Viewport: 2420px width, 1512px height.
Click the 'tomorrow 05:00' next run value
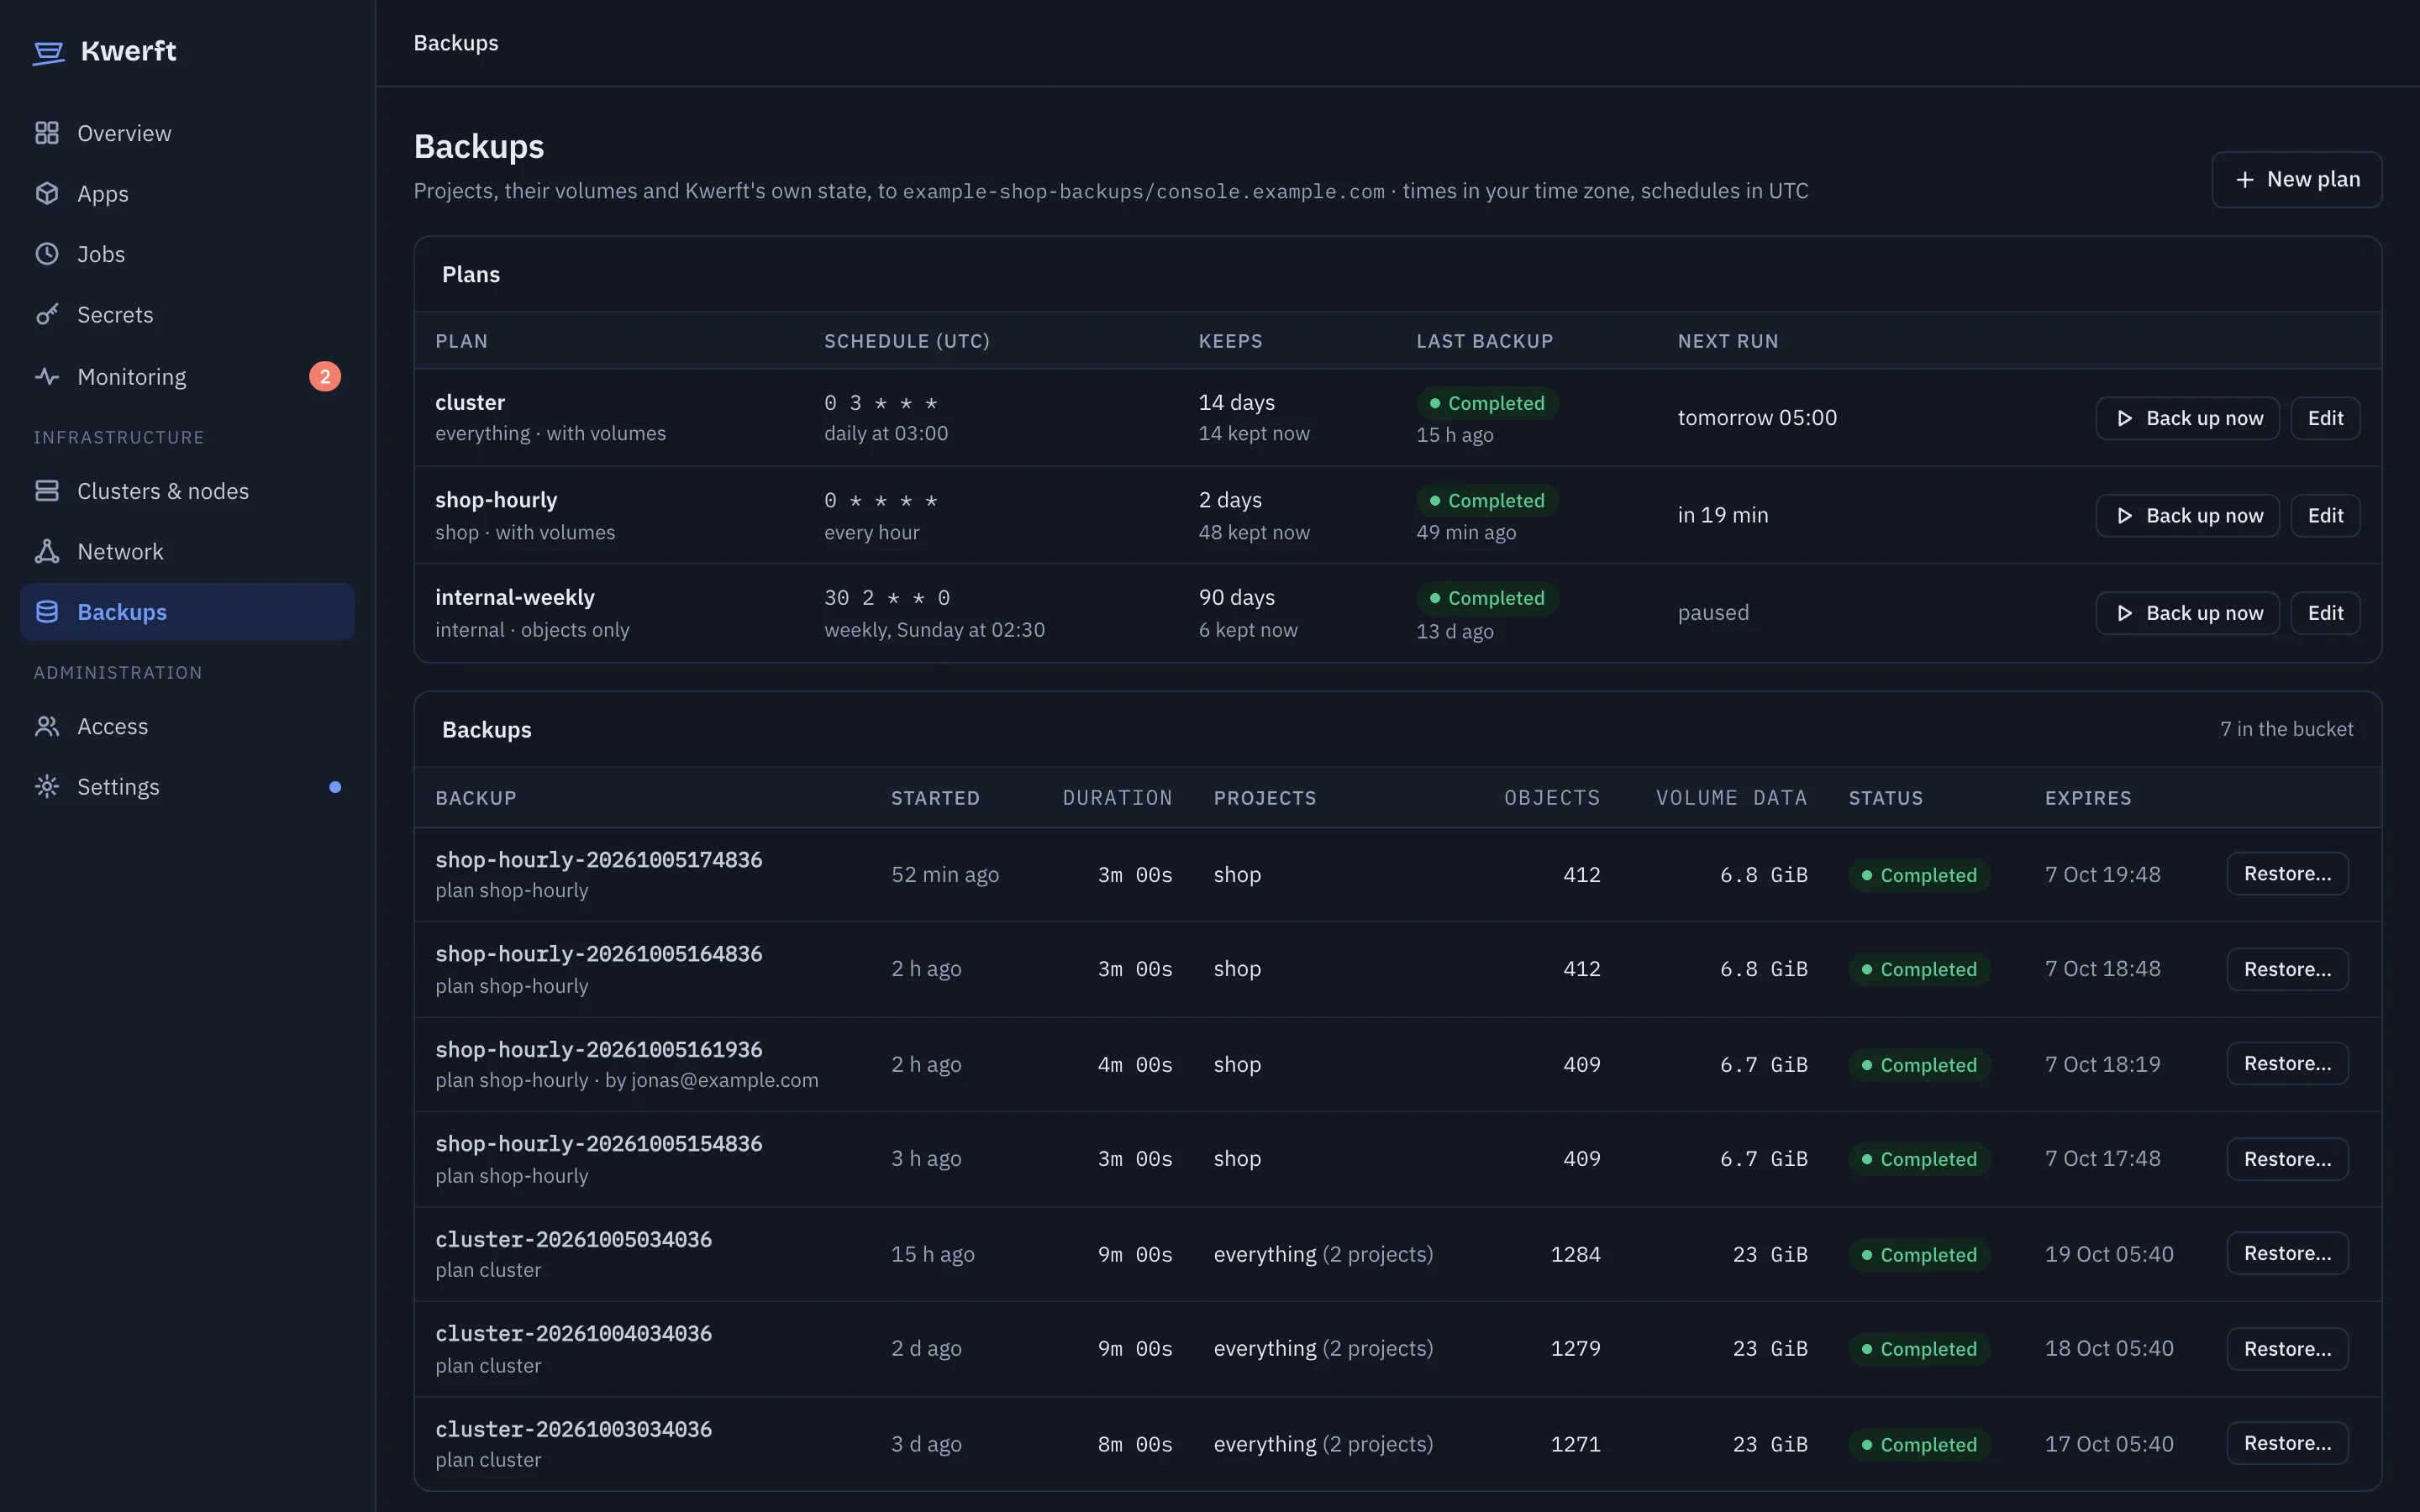[1757, 418]
